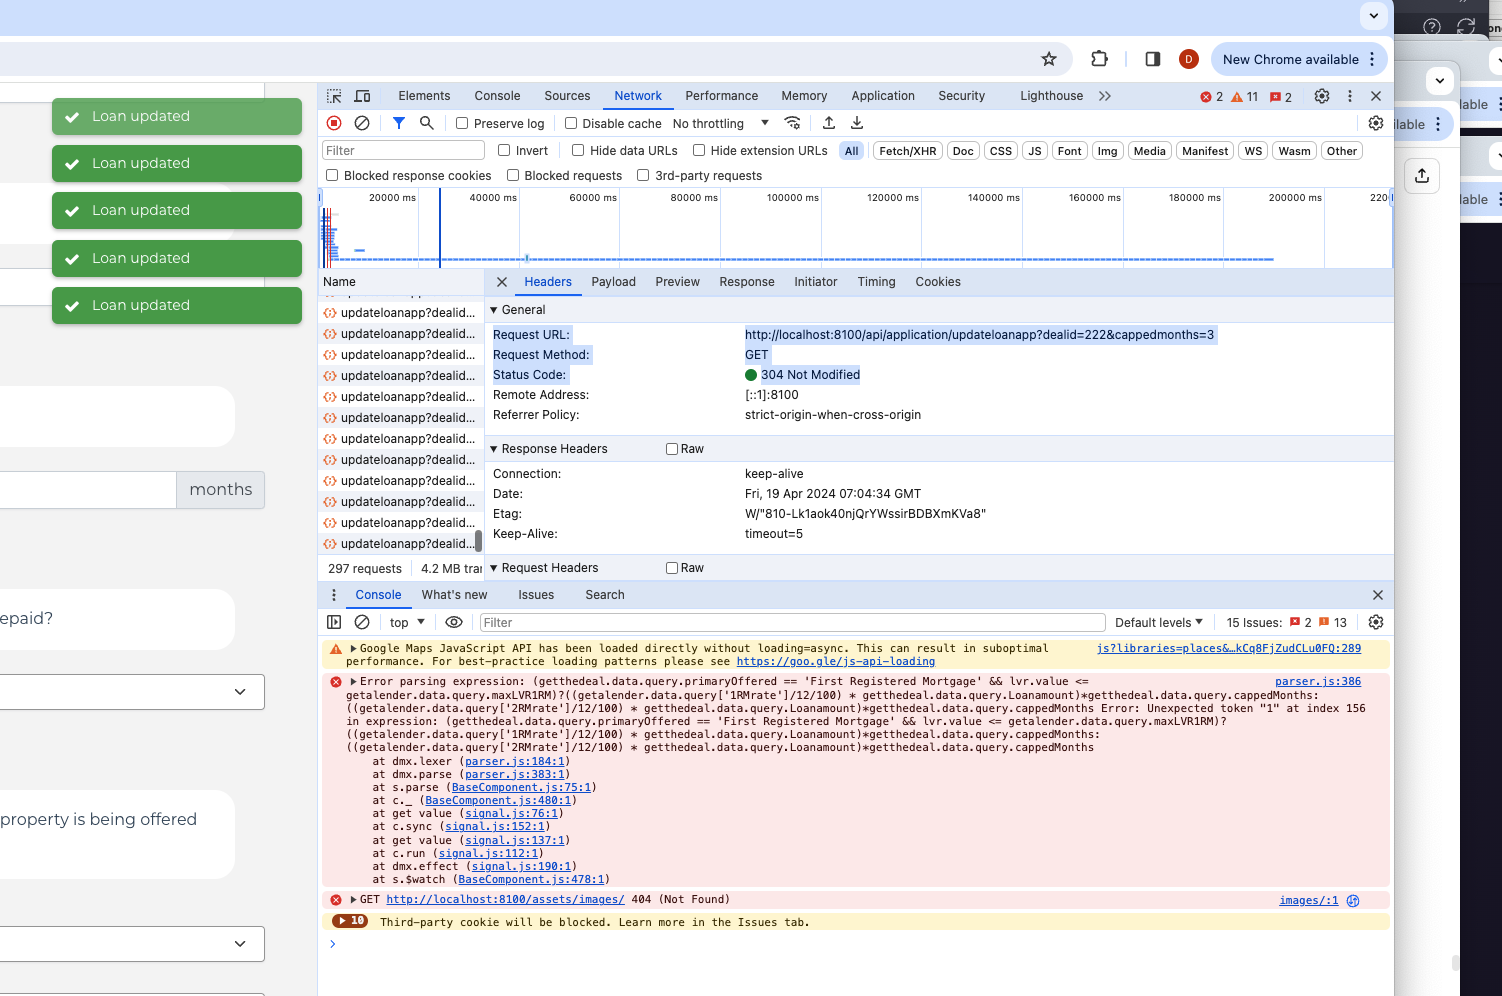Click the errors count badge showing 2

1211,97
